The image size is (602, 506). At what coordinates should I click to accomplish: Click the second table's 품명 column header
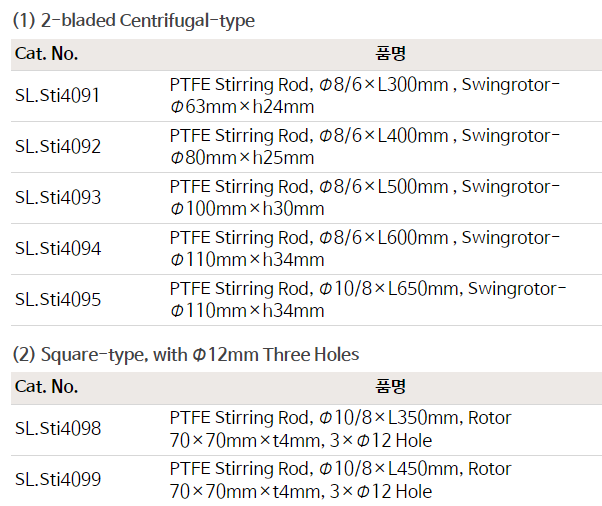click(390, 386)
